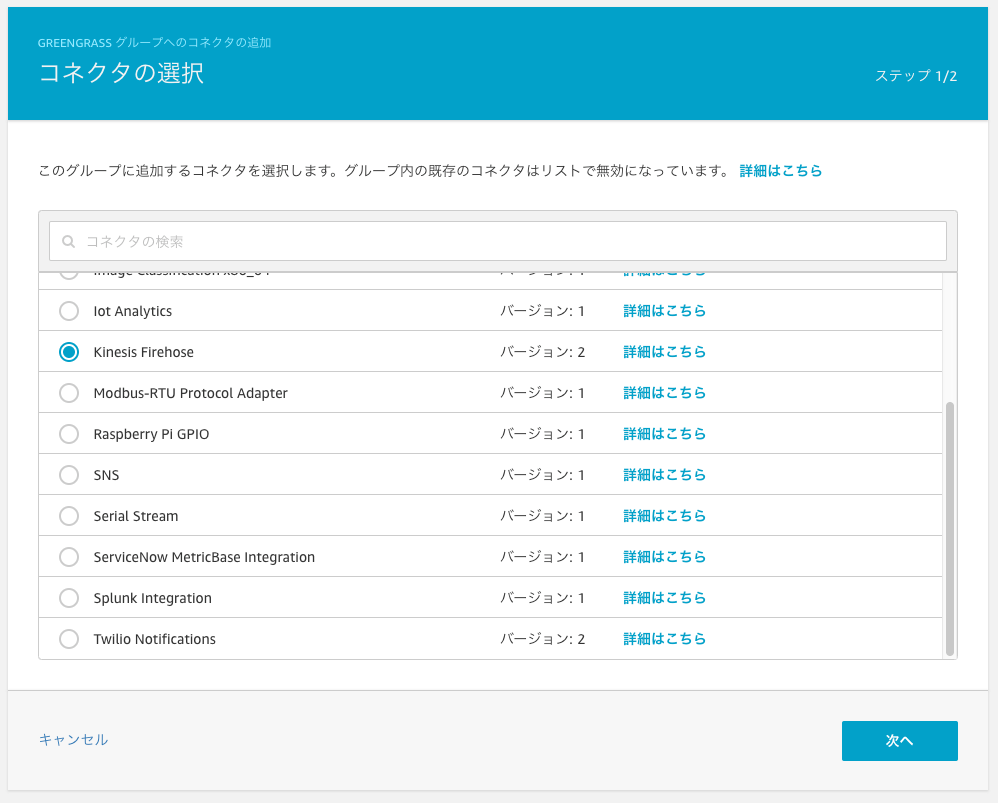Click バージョン: 1 in the SNS row
The height and width of the screenshot is (803, 998).
542,475
